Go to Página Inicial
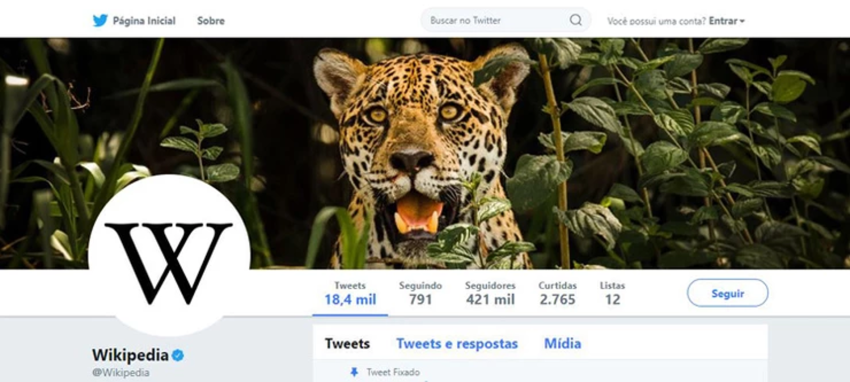 pos(144,21)
